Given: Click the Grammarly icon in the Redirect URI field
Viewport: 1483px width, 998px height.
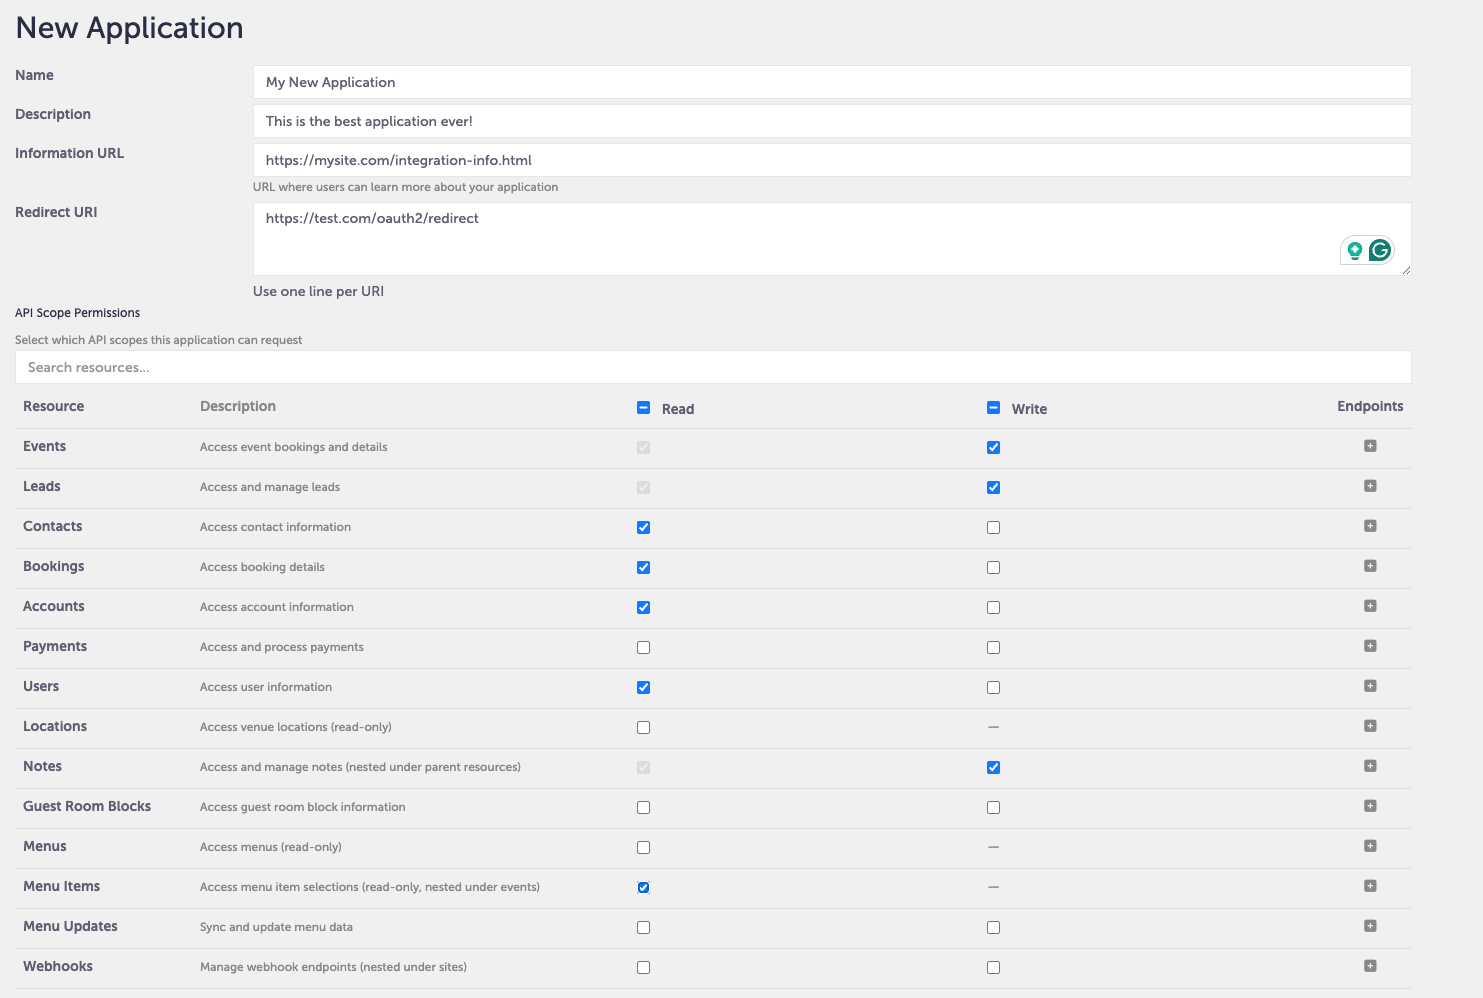Looking at the screenshot, I should [1380, 250].
